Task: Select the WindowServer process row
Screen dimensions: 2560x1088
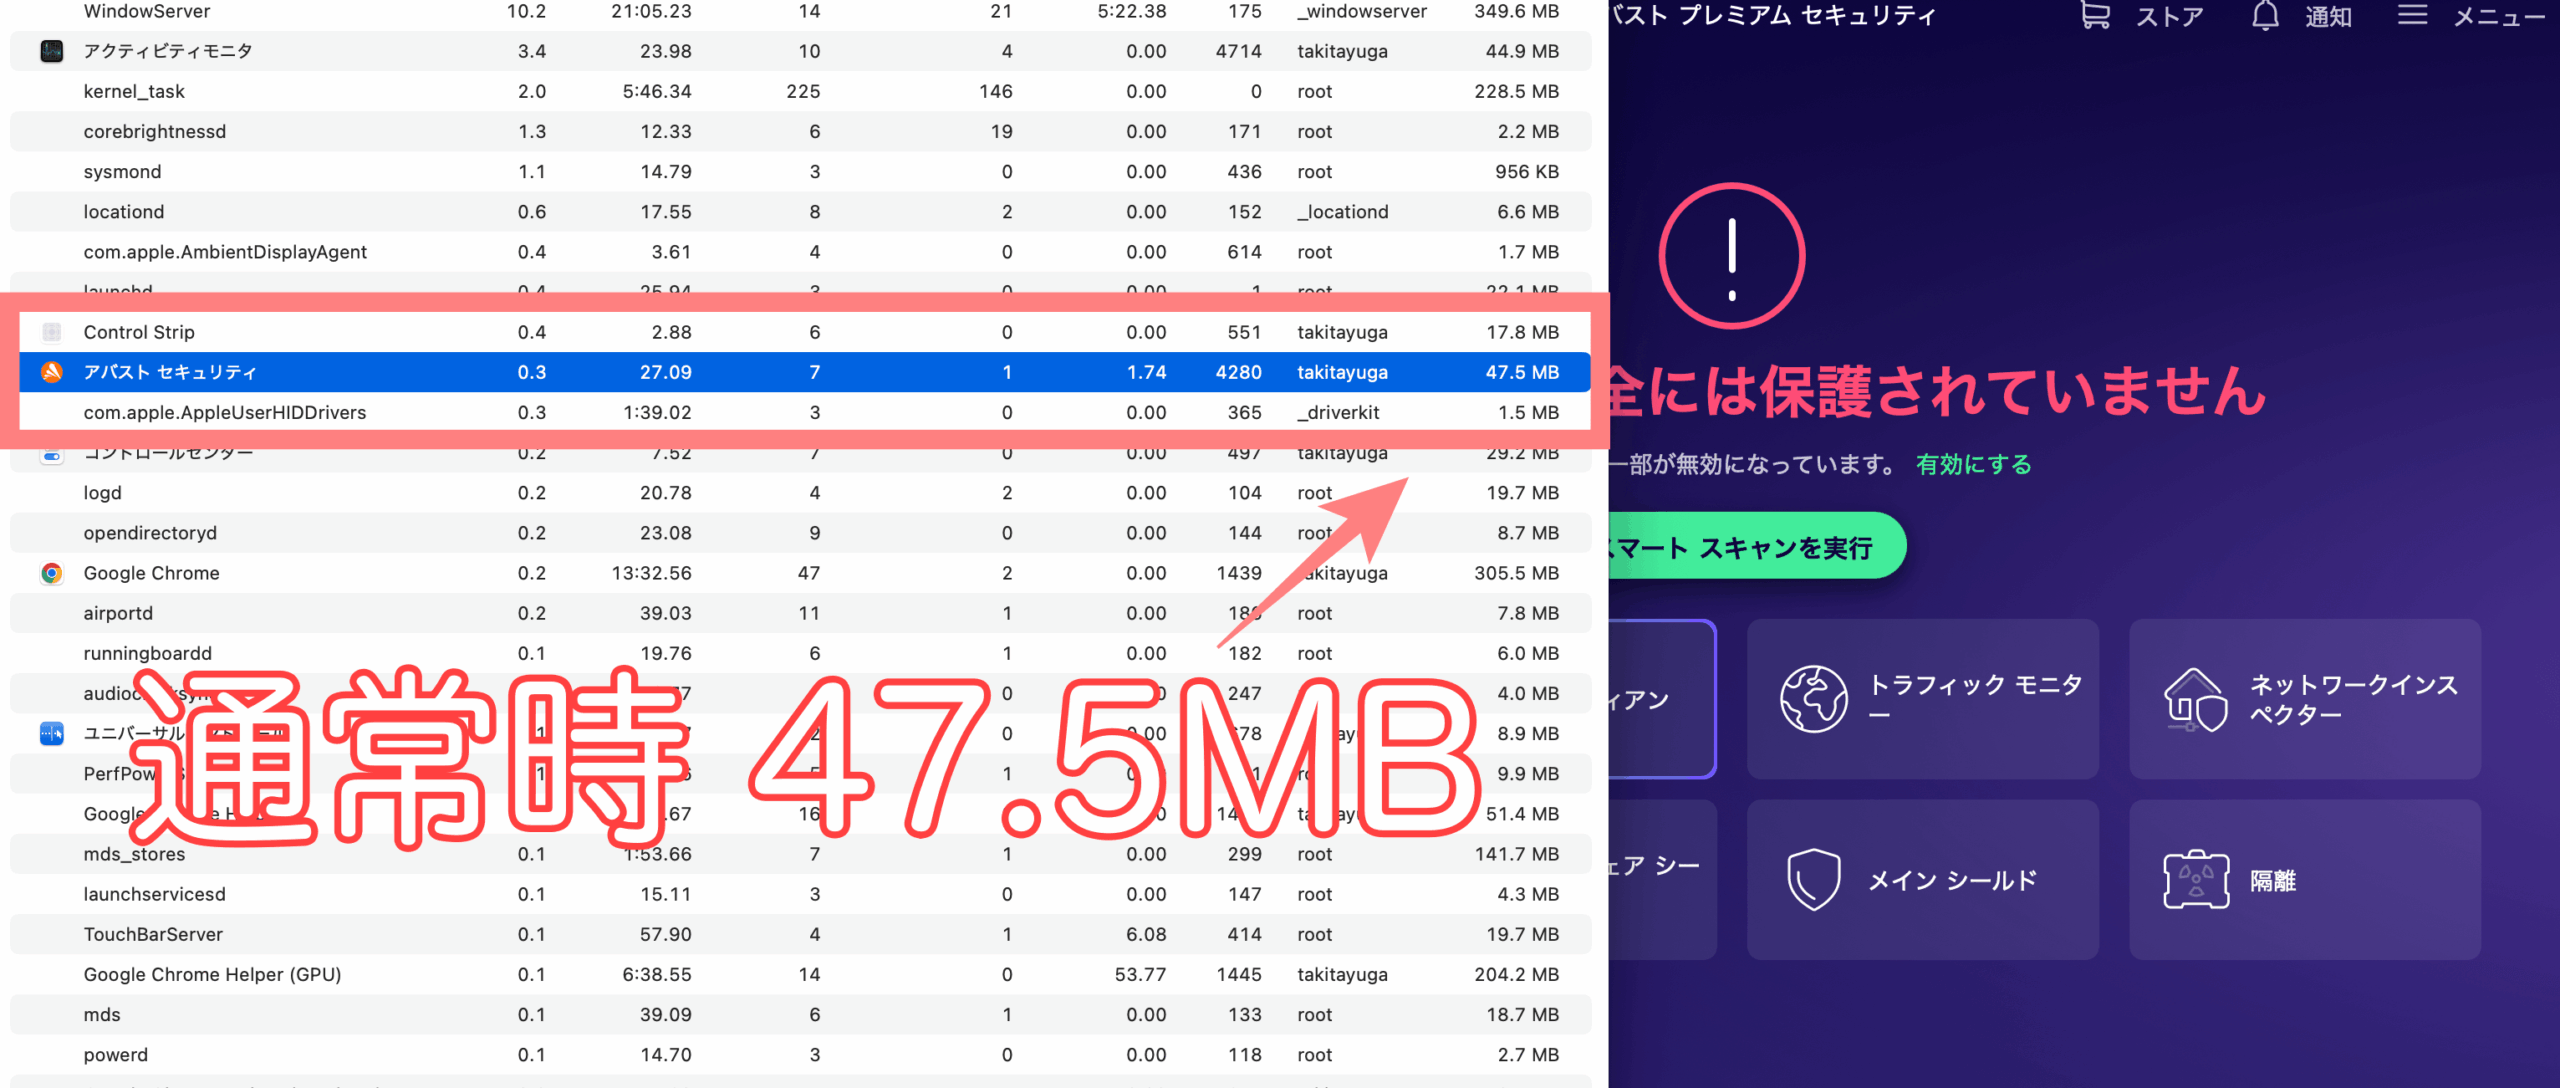Action: pos(800,11)
